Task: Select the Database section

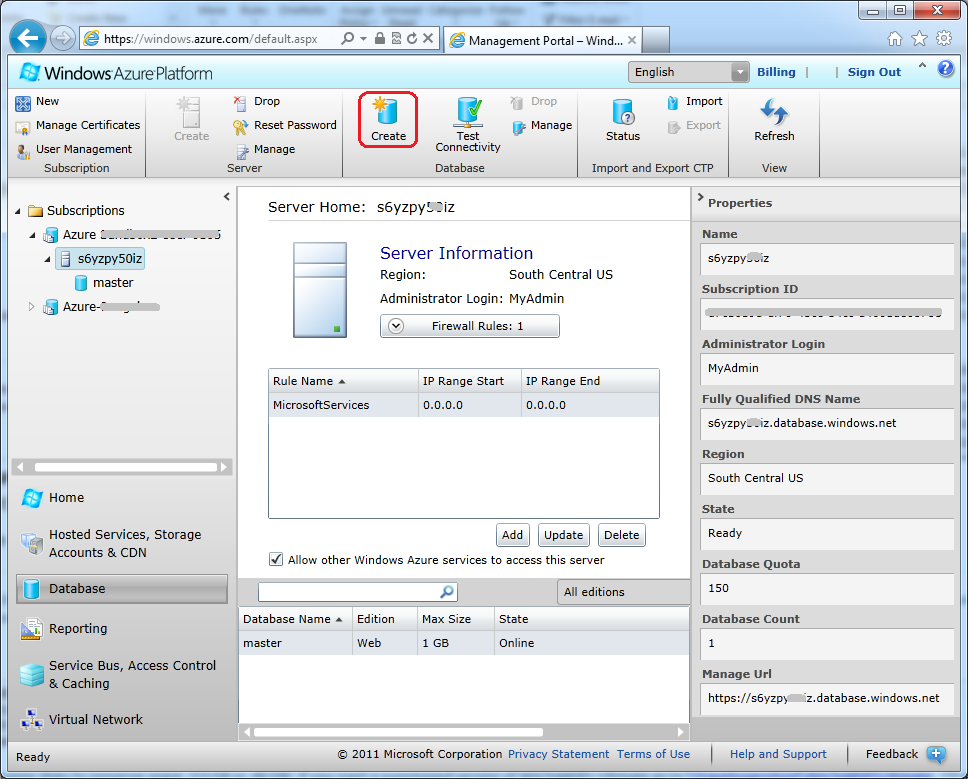Action: 122,589
